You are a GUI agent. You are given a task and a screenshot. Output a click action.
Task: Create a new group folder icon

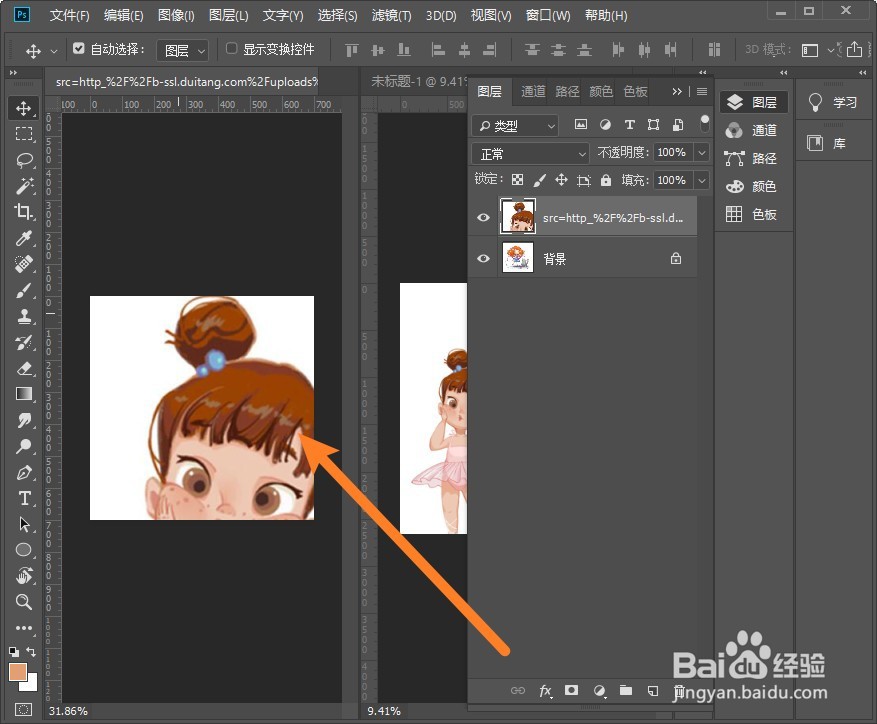[626, 690]
